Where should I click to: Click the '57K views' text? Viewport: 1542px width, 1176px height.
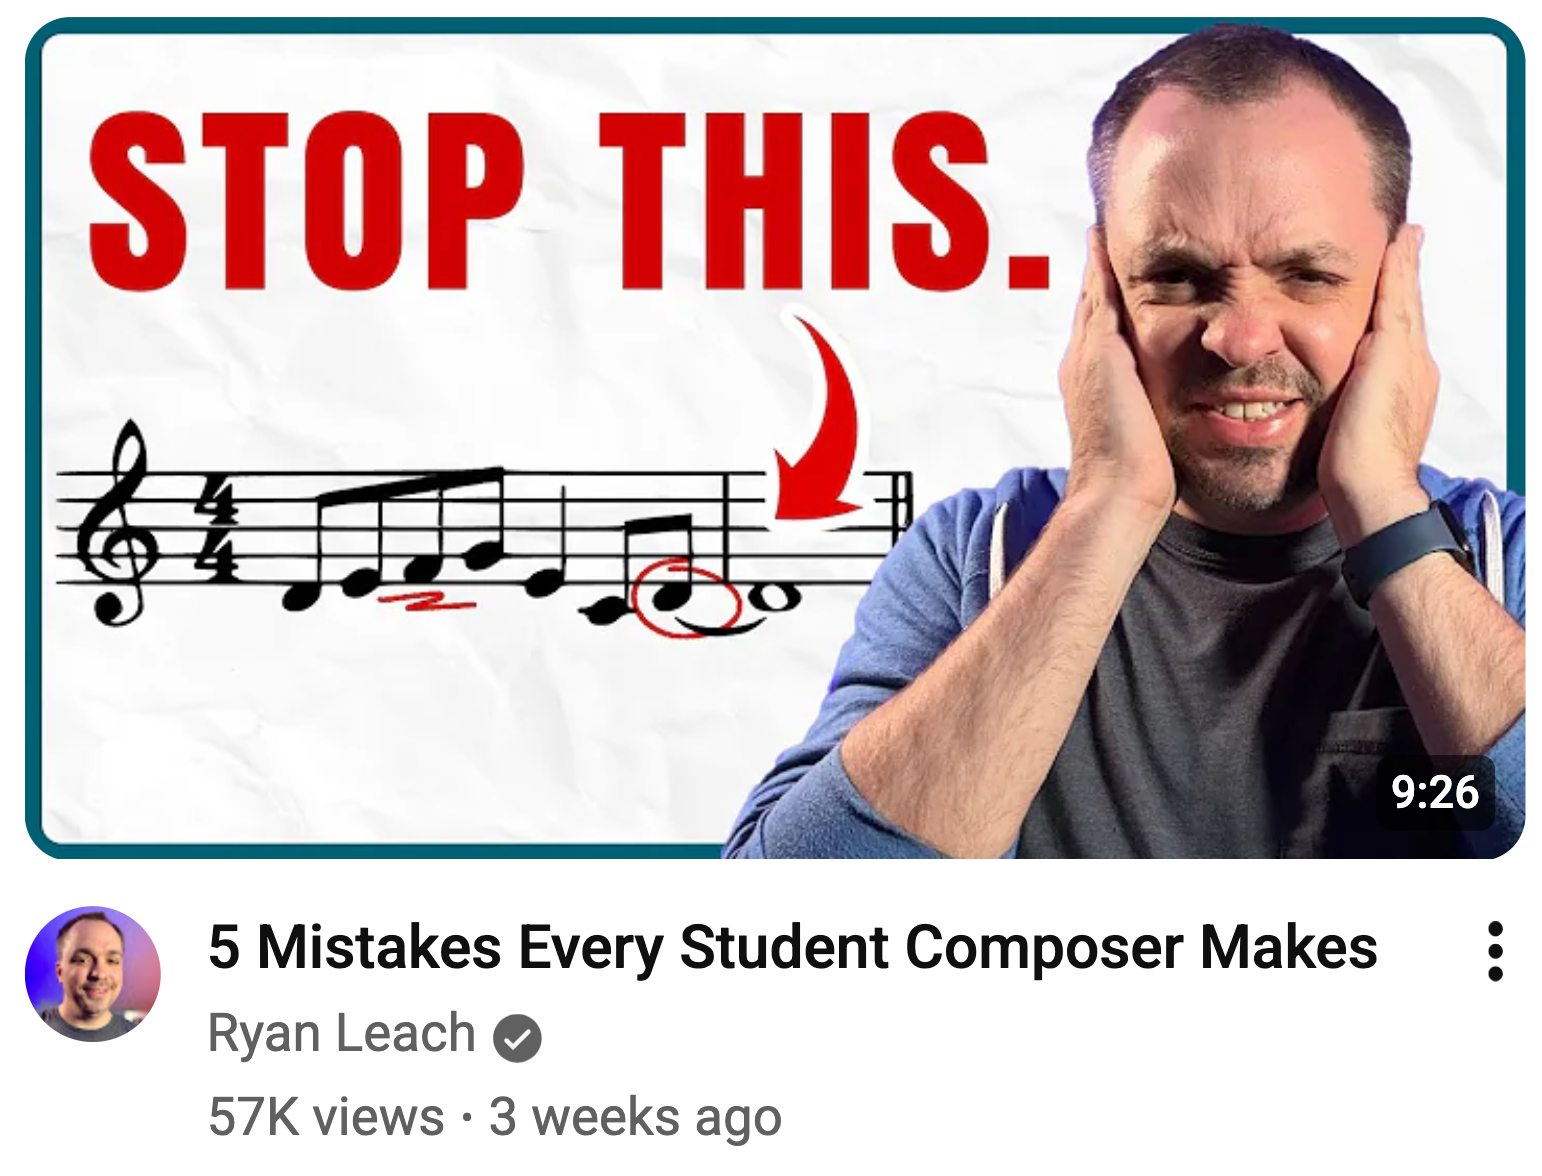pyautogui.click(x=326, y=1117)
